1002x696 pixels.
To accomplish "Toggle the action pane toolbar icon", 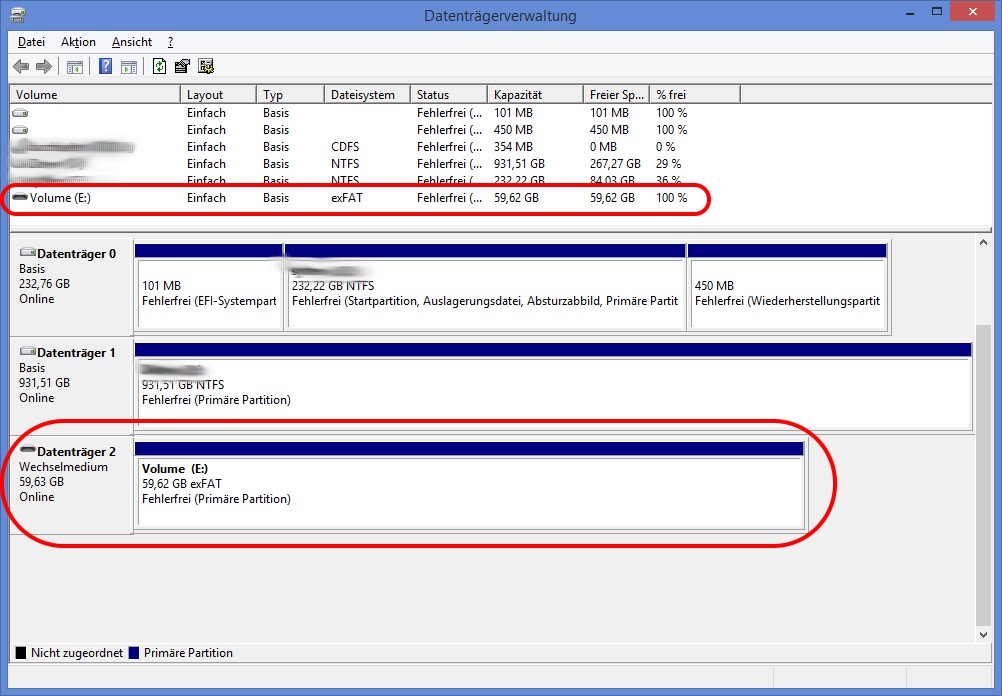I will pos(129,67).
